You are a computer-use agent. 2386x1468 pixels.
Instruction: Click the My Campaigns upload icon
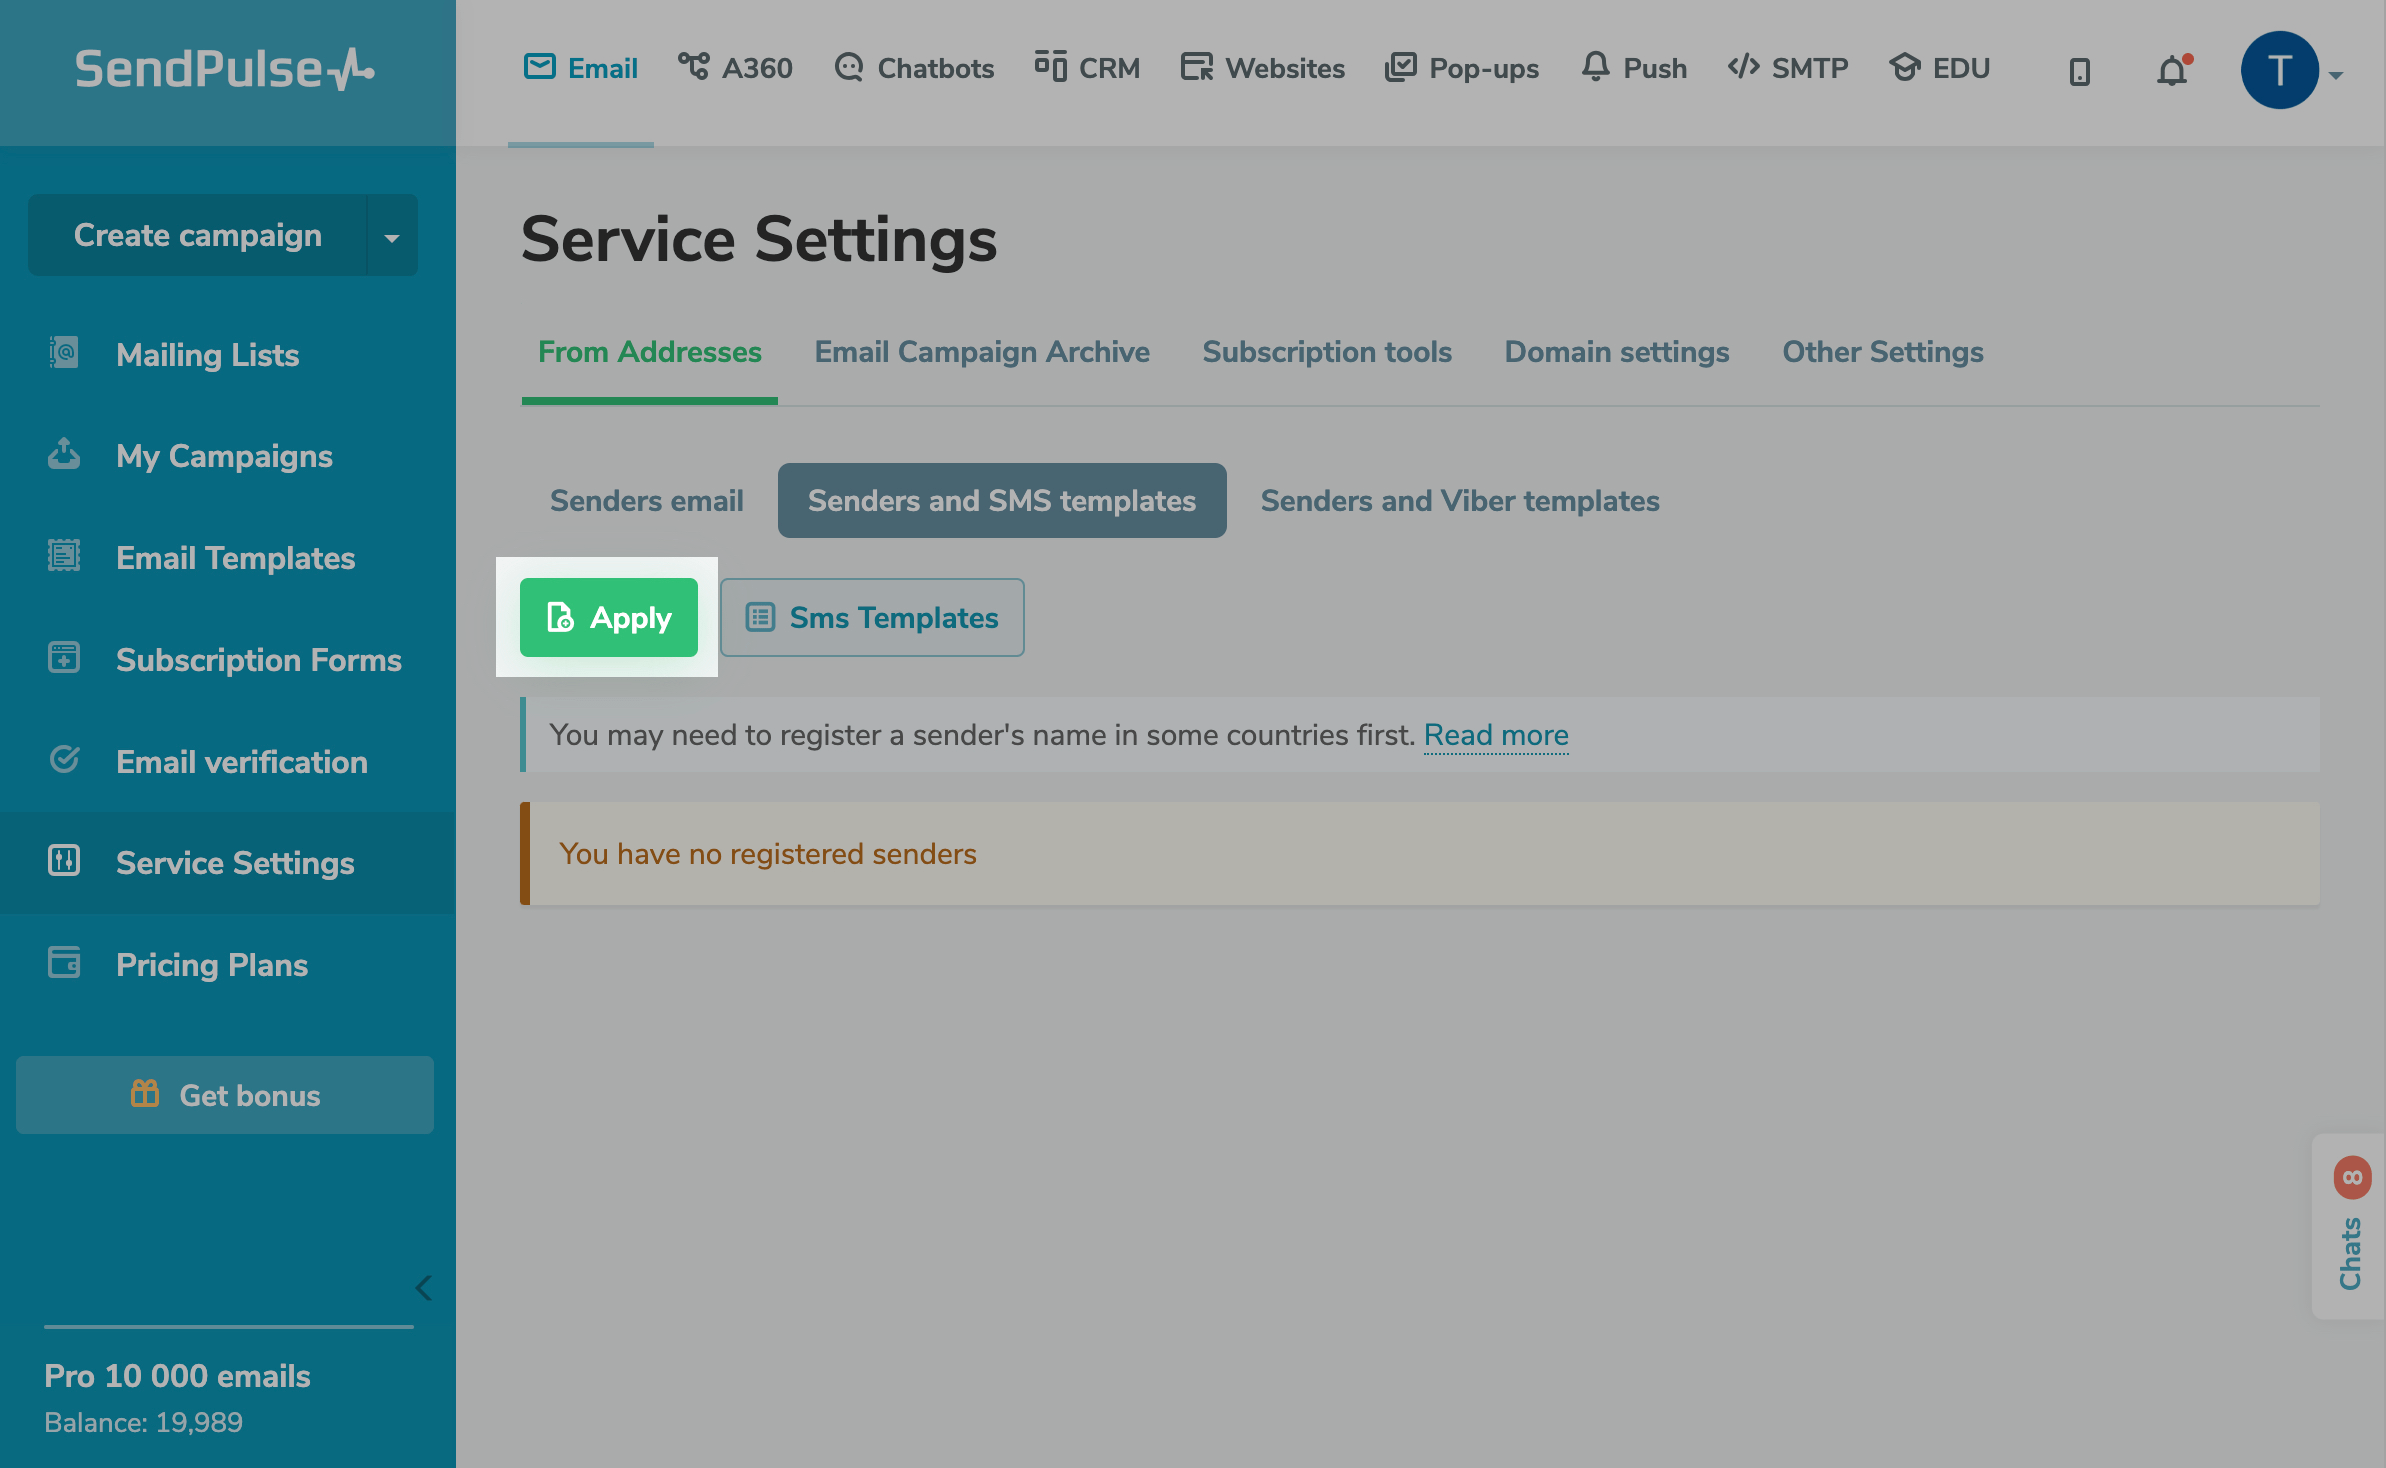(64, 454)
